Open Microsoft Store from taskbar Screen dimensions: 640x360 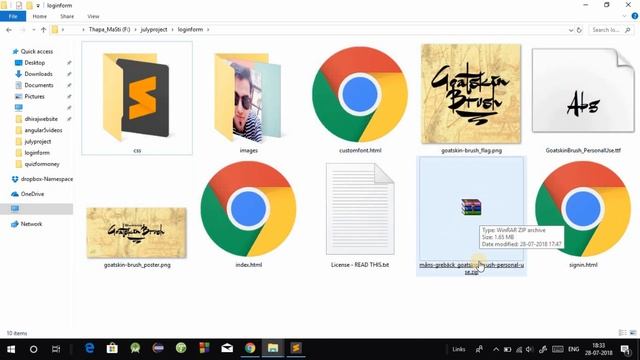coord(112,348)
